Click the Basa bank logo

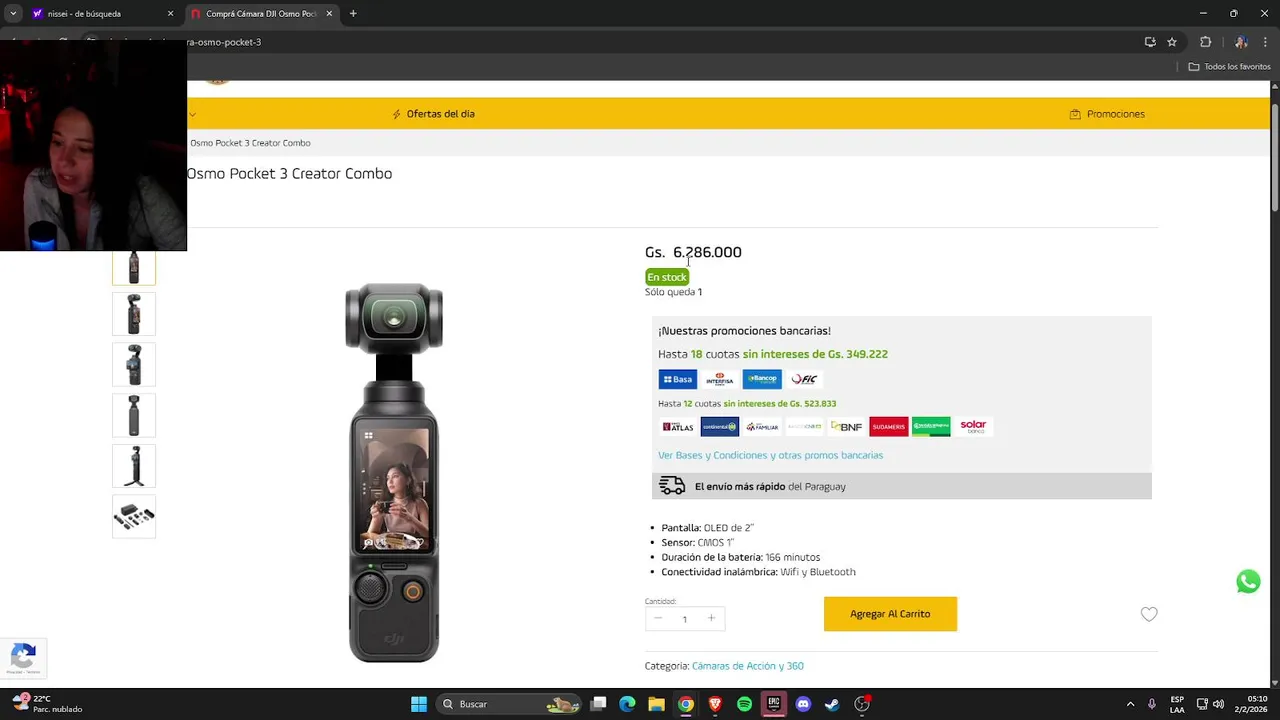(x=677, y=379)
